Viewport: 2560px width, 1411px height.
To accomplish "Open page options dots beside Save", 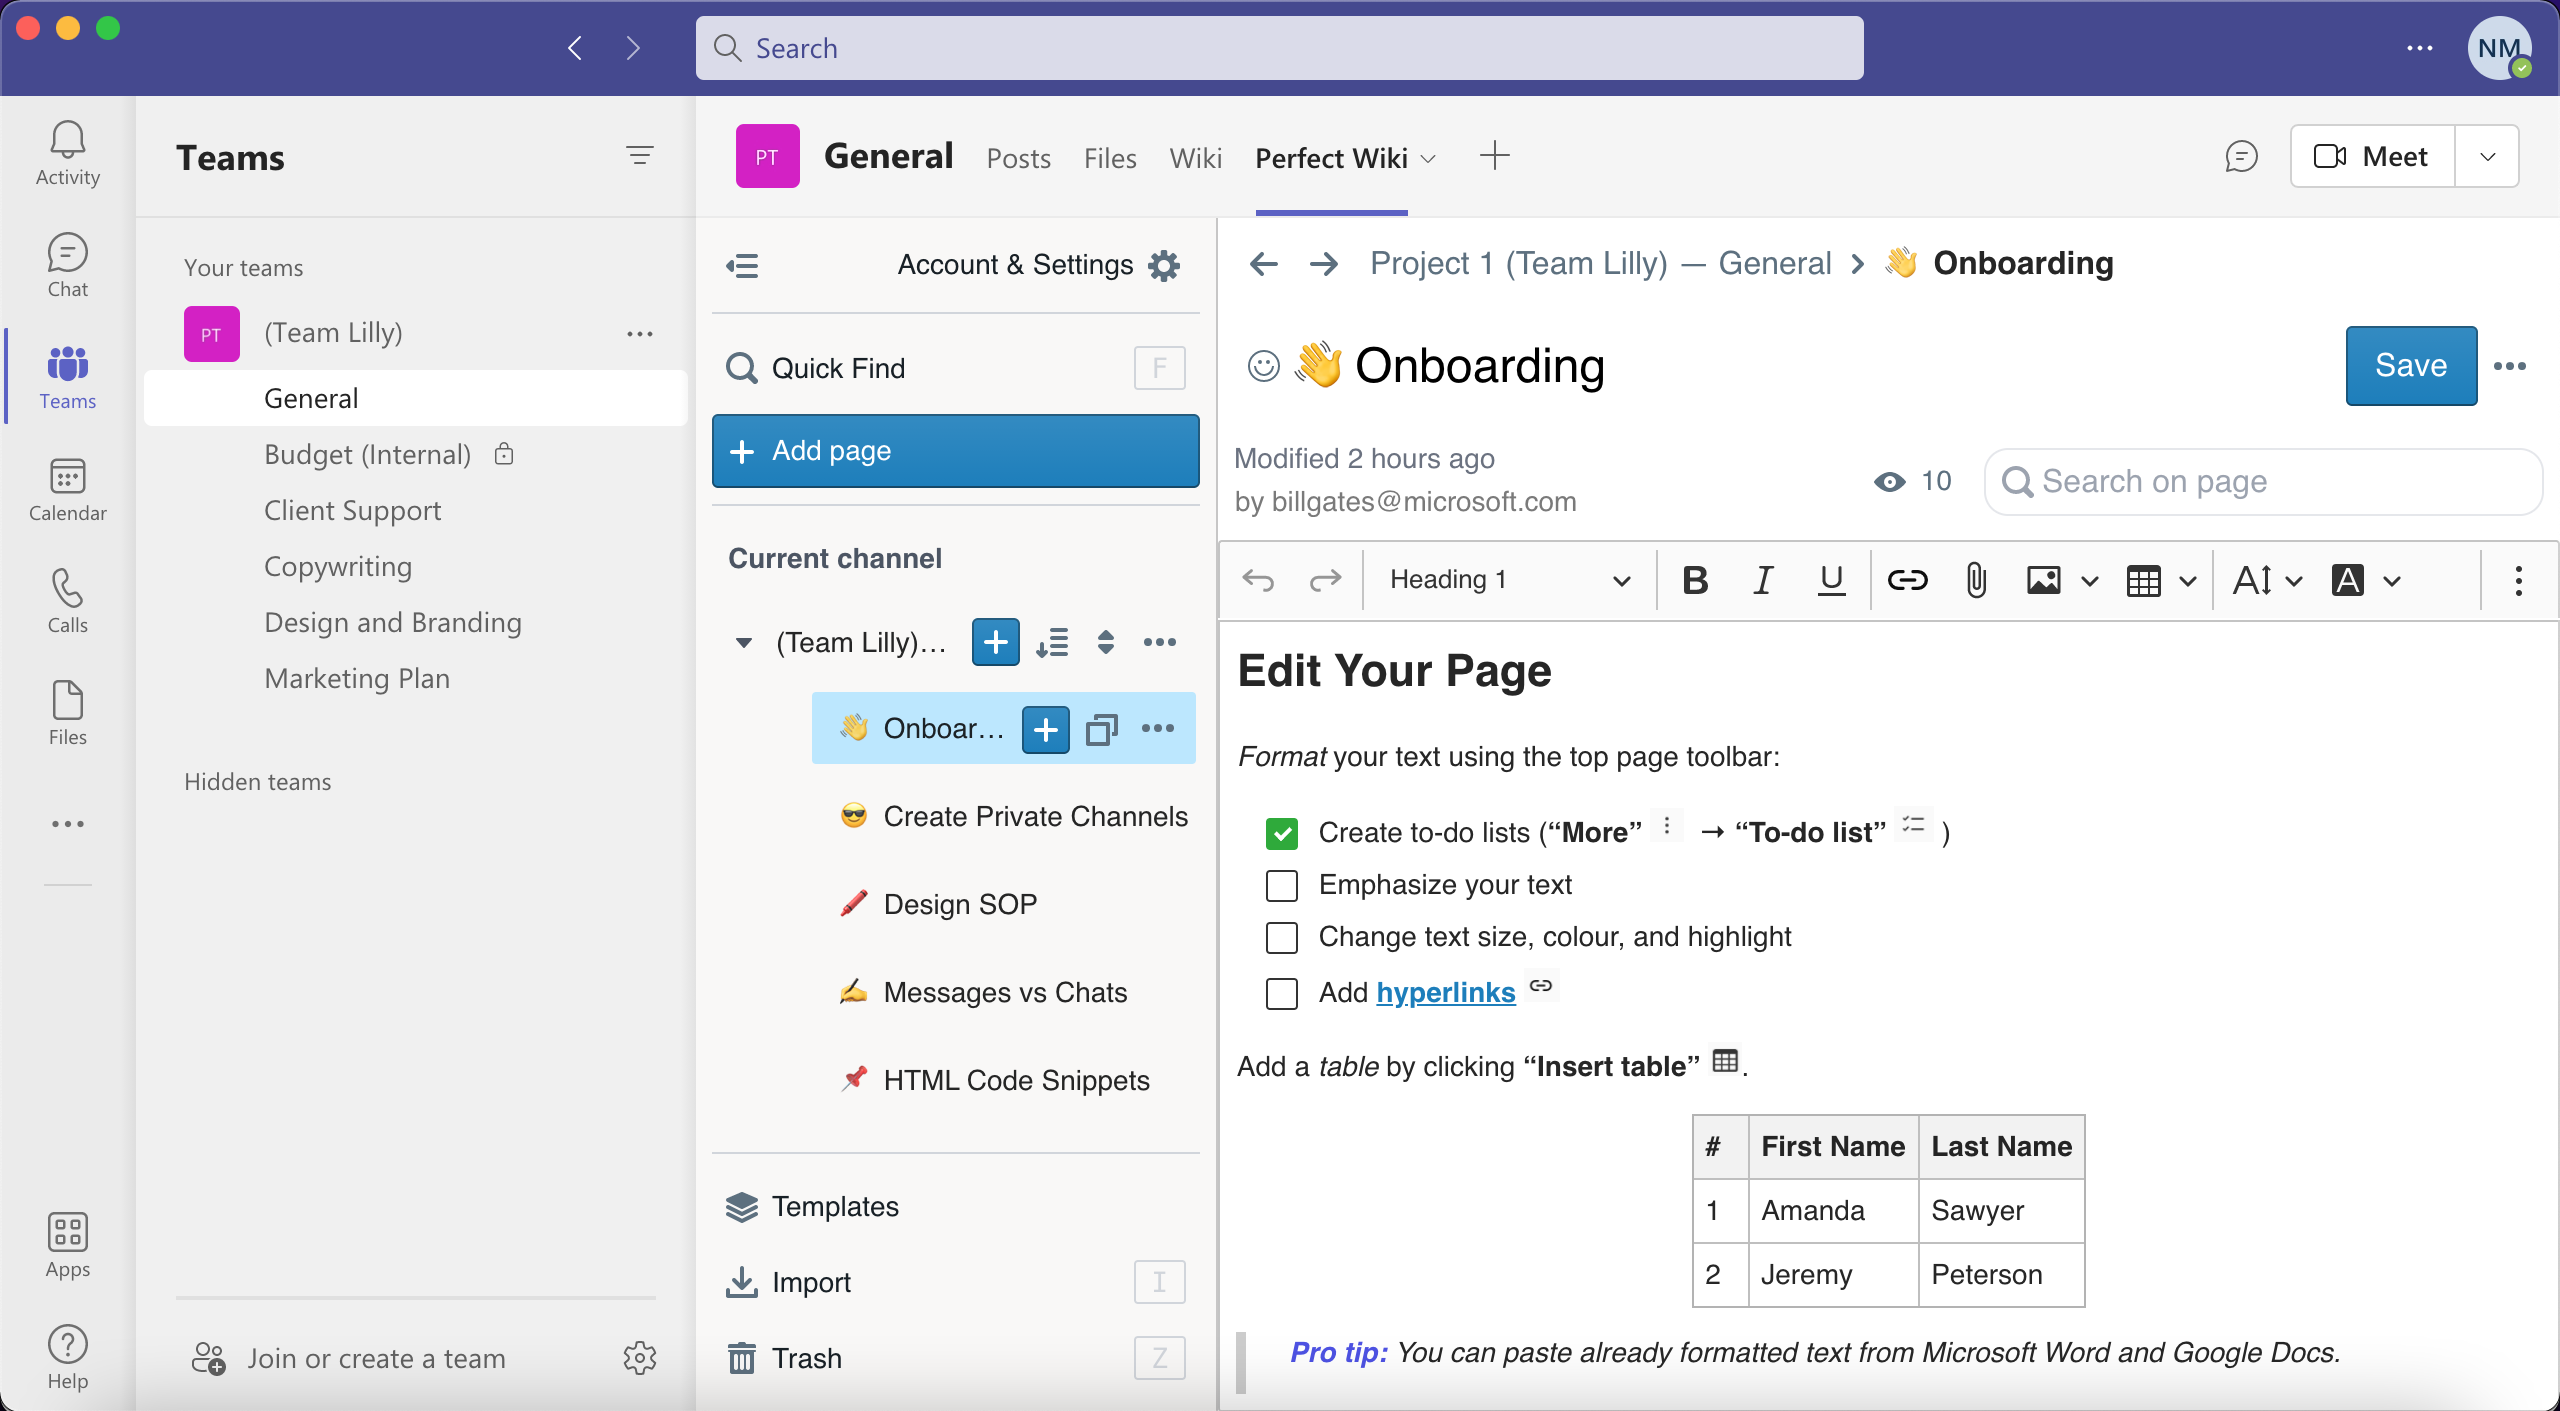I will coord(2510,366).
